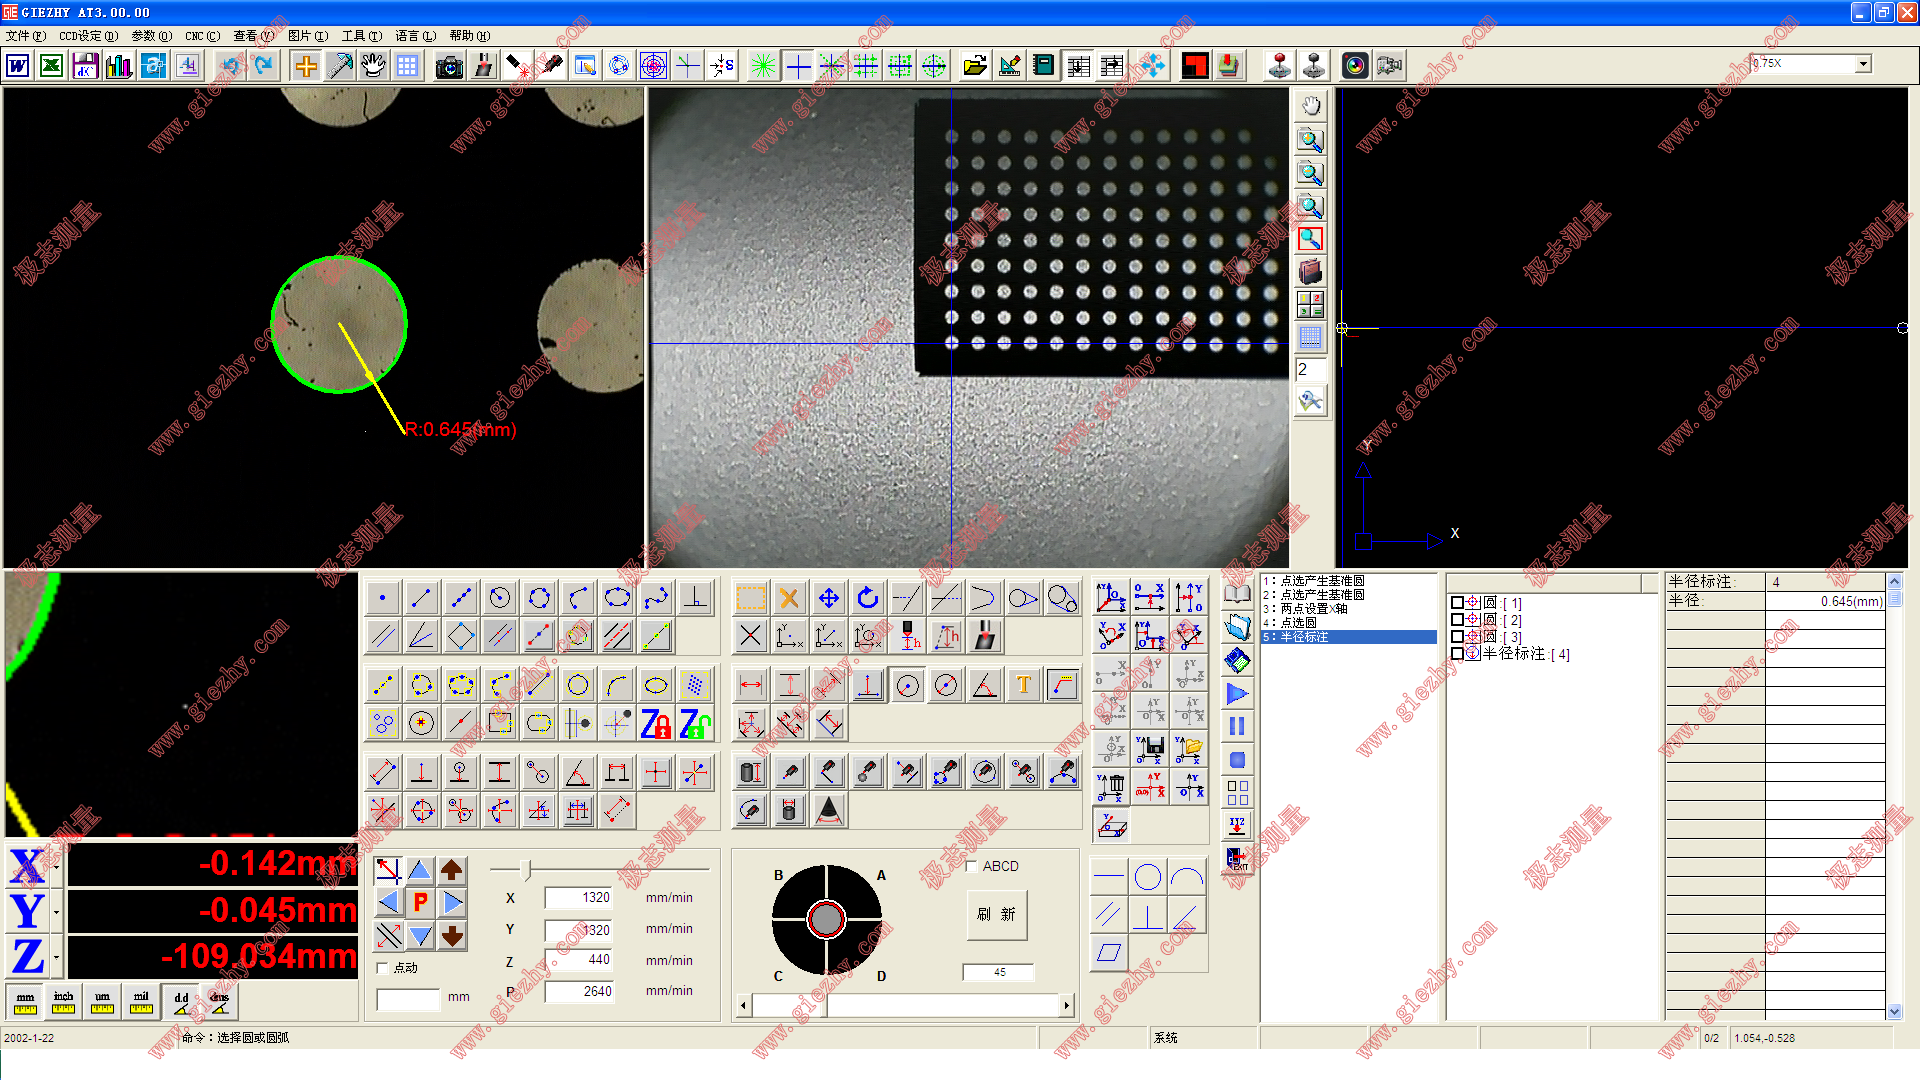1920x1080 pixels.
Task: Open the 0.75X magnification dropdown
Action: click(1863, 64)
